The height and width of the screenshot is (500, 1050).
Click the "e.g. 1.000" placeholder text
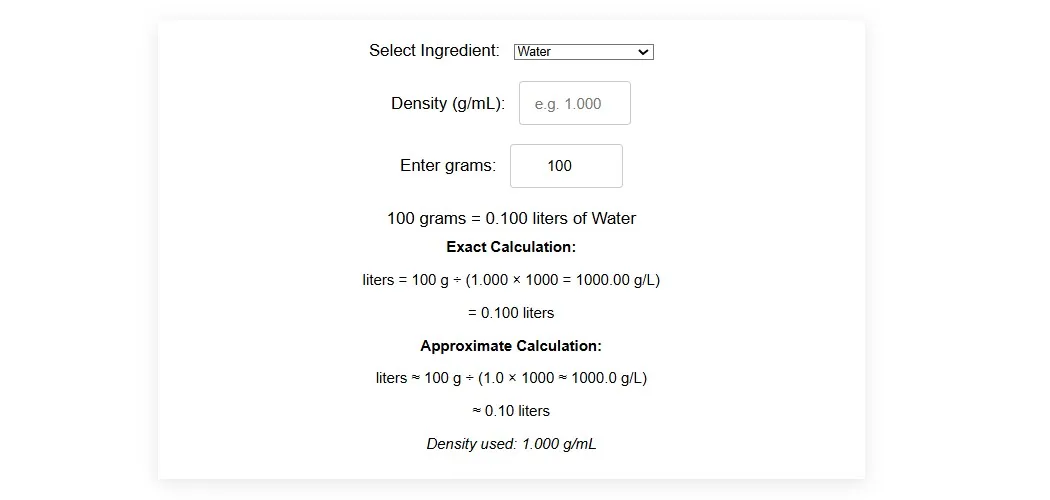pyautogui.click(x=568, y=104)
